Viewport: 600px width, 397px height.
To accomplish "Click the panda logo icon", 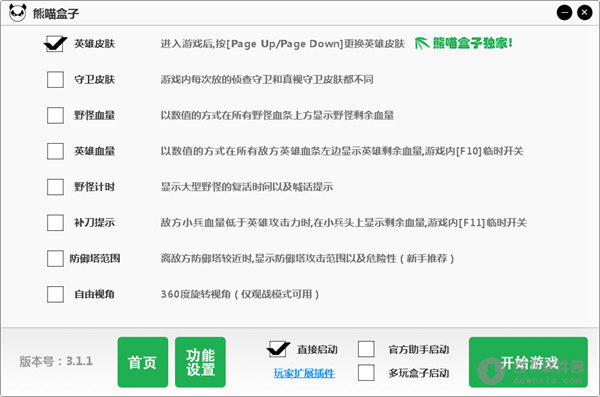I will (x=18, y=13).
